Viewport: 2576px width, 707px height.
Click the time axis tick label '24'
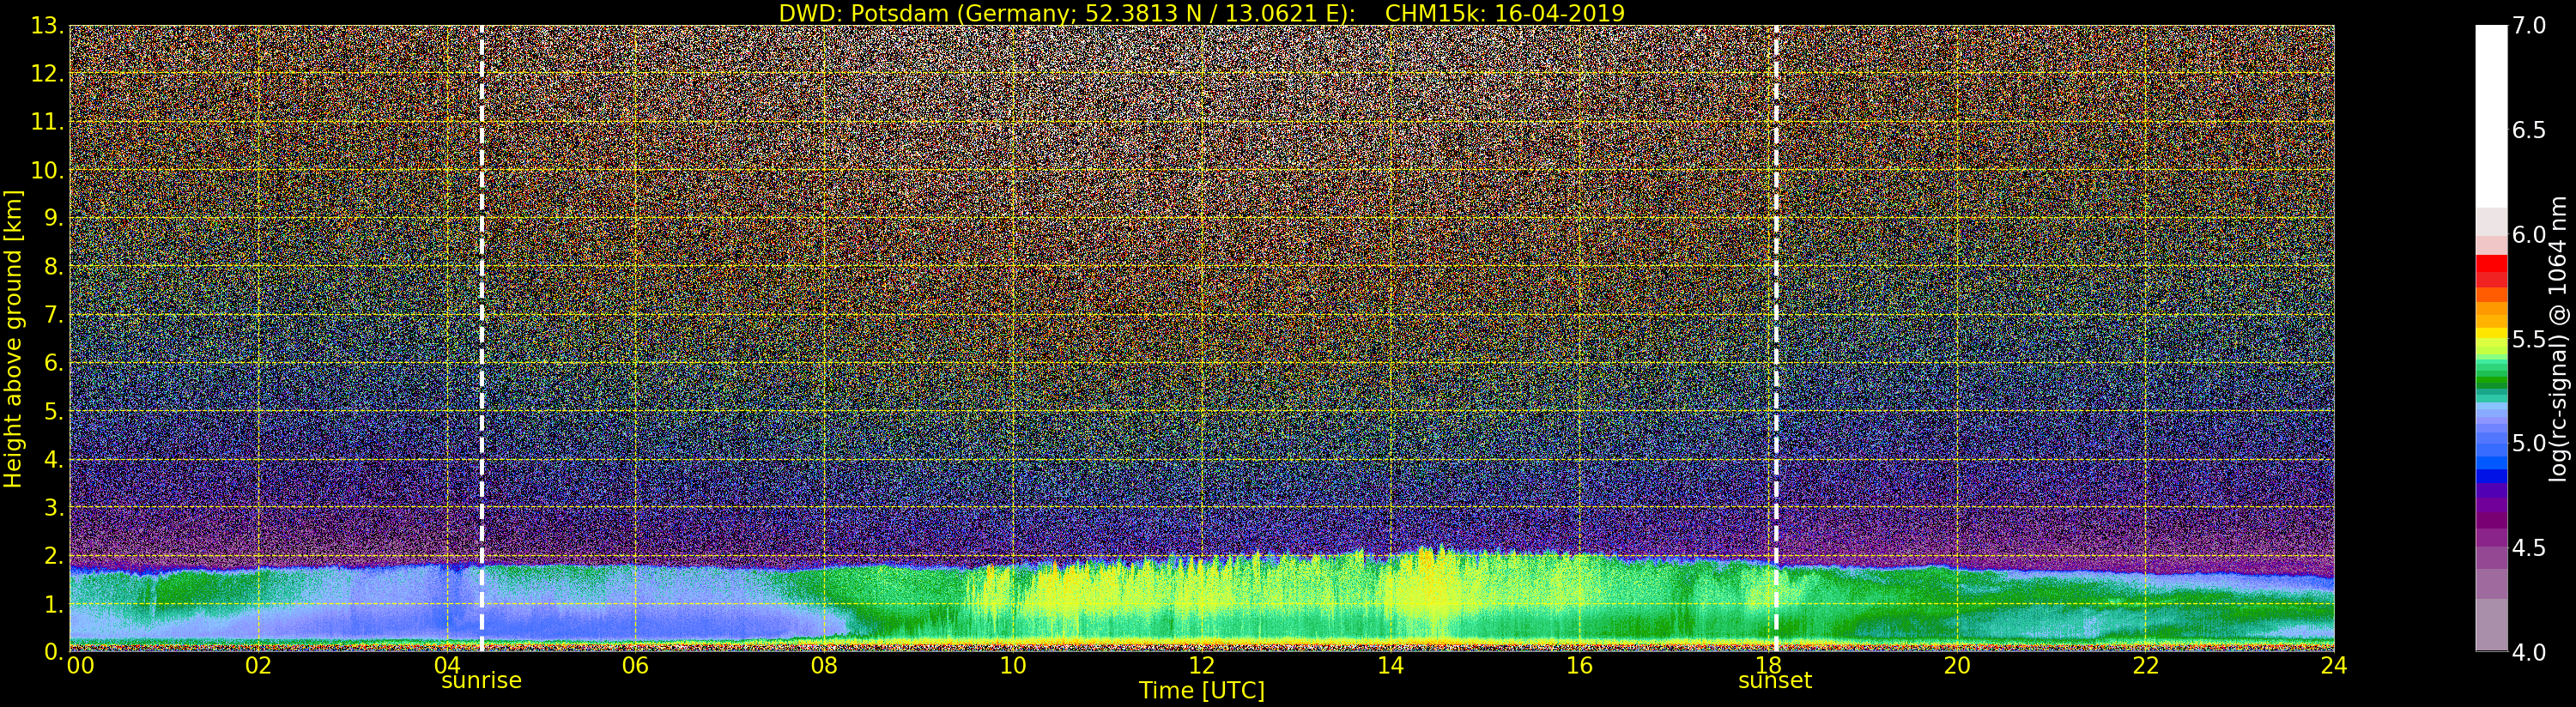pyautogui.click(x=2333, y=666)
